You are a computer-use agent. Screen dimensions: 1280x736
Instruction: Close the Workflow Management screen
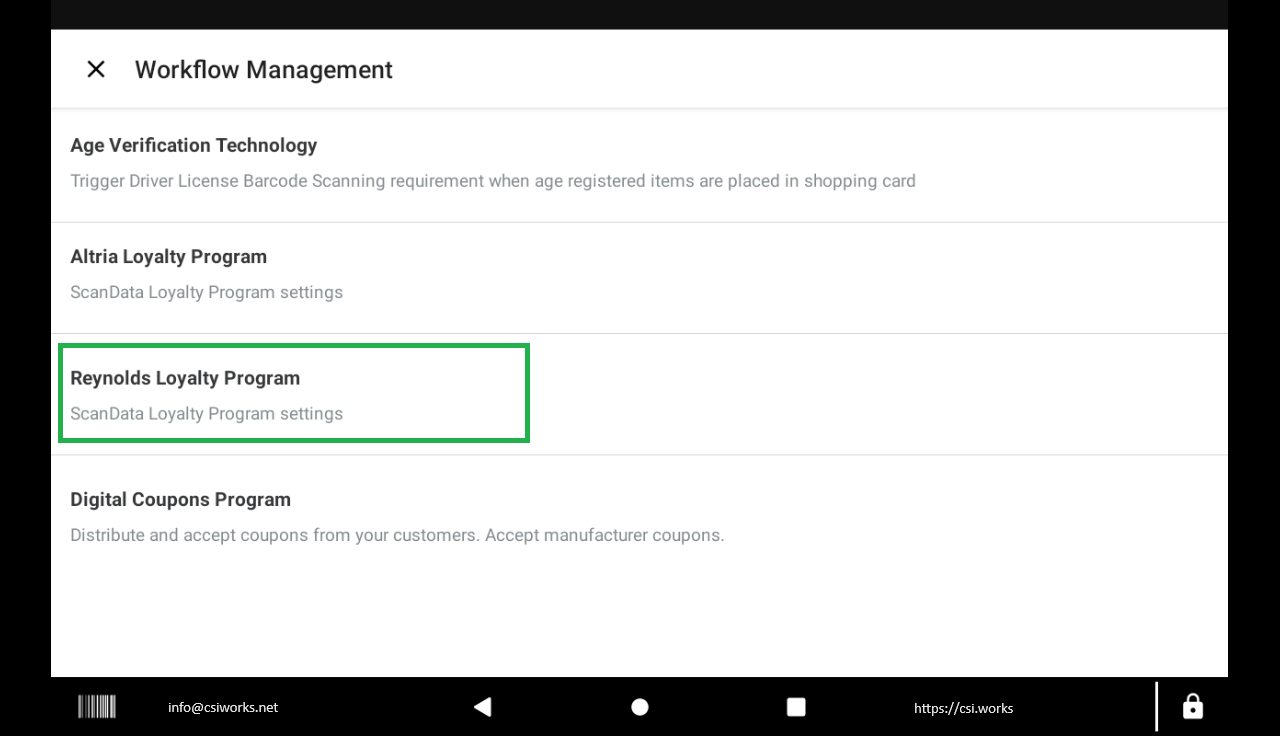pyautogui.click(x=96, y=69)
